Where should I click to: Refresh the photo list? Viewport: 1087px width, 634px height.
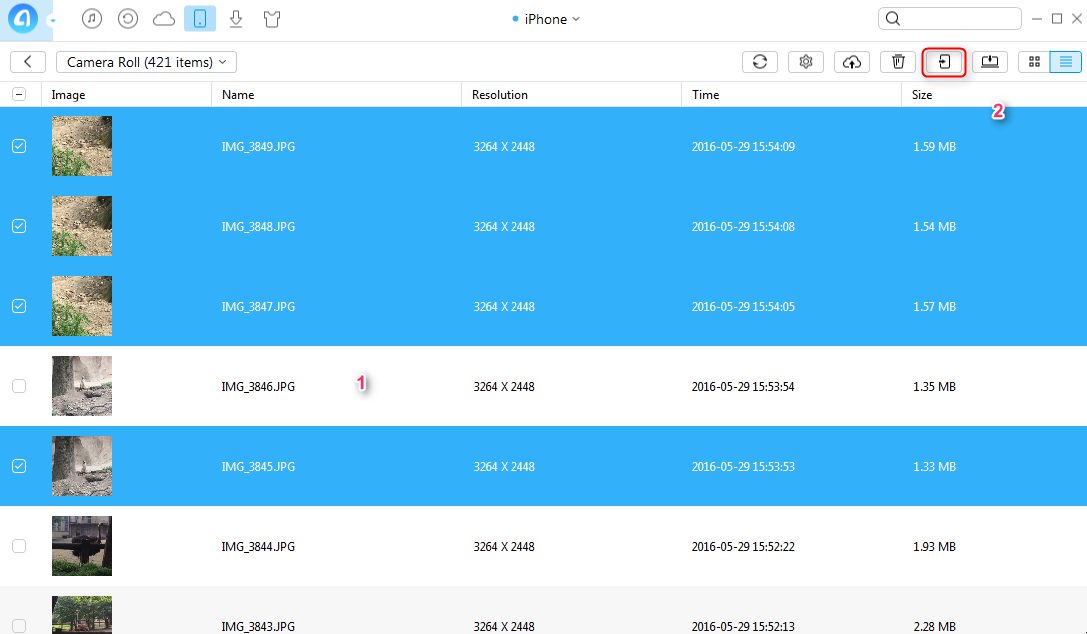click(760, 62)
